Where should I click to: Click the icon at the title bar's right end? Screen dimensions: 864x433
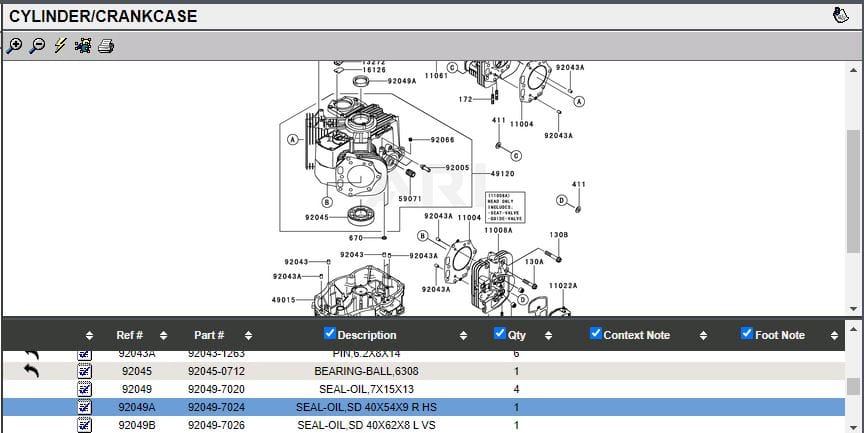(x=841, y=16)
